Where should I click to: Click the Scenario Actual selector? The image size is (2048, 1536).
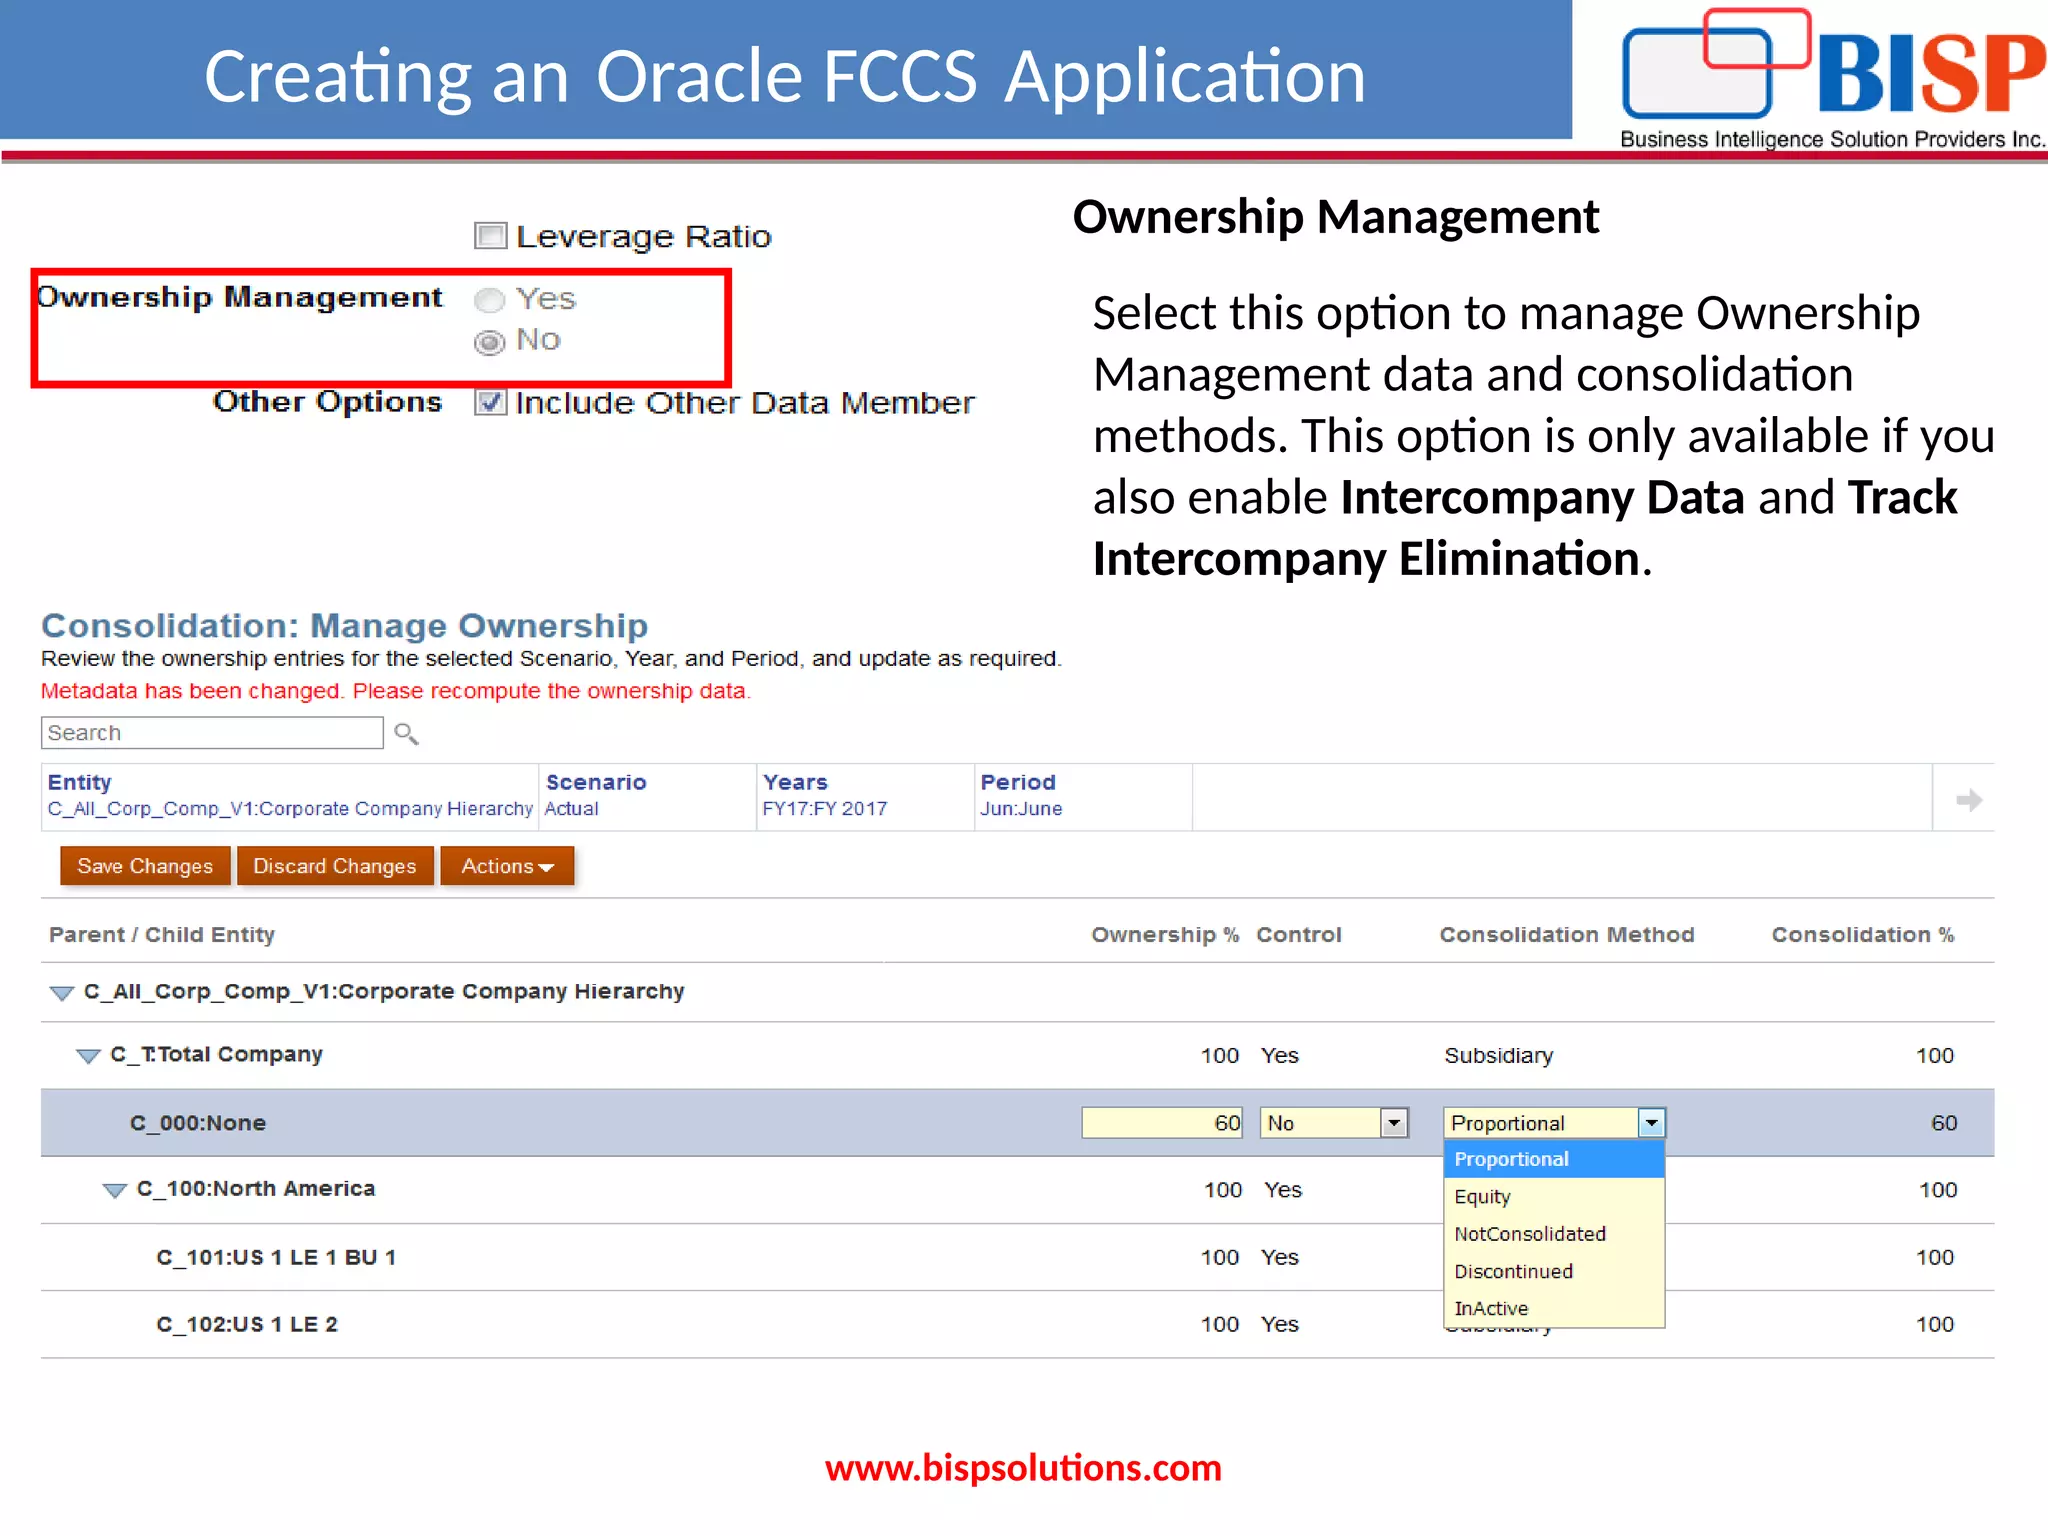coord(647,796)
